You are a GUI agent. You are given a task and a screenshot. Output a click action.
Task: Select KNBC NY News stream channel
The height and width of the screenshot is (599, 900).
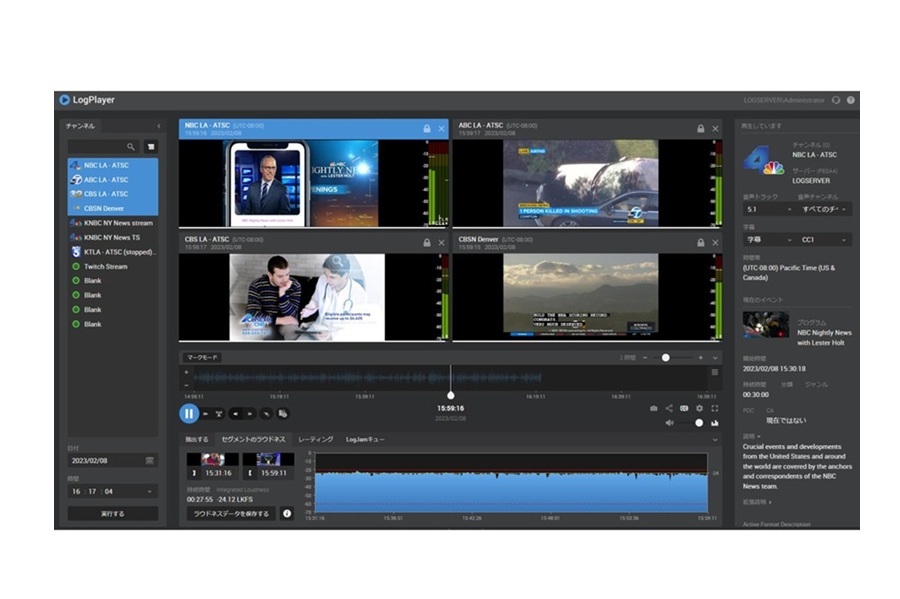[113, 223]
